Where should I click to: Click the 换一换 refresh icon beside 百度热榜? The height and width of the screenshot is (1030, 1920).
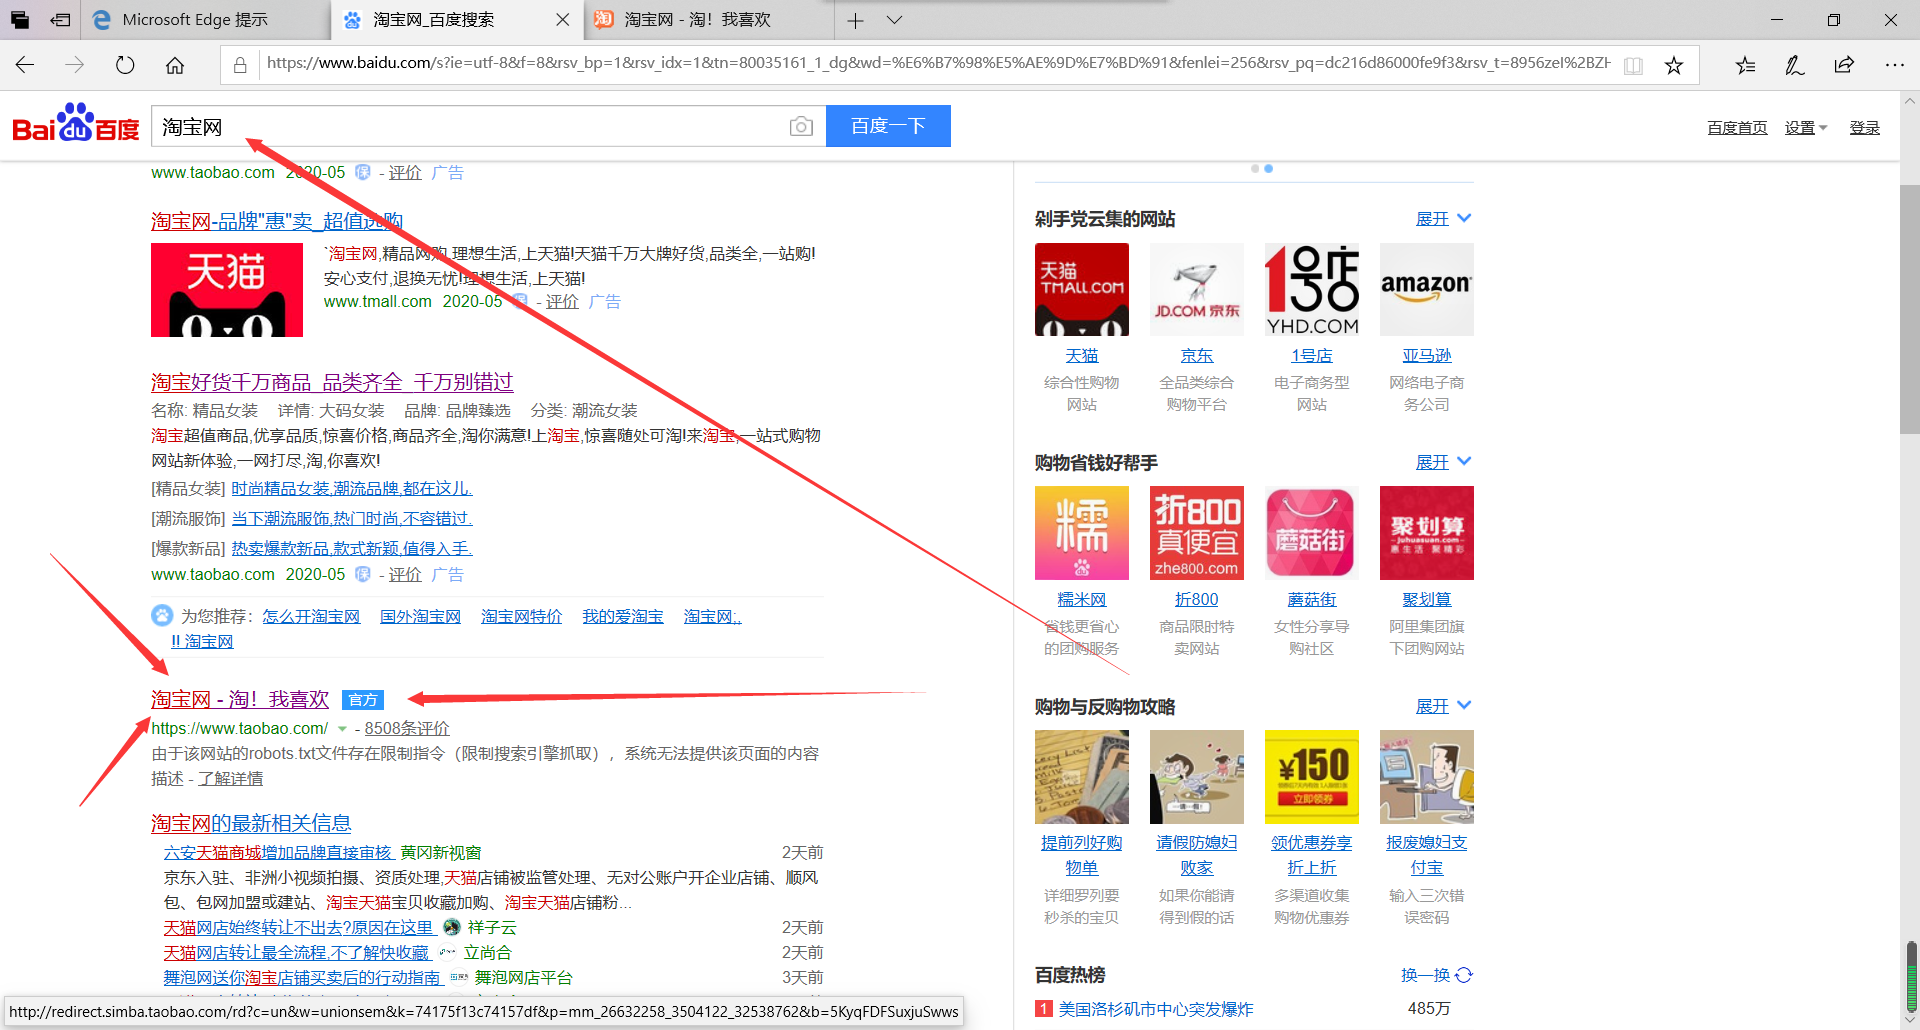click(1462, 975)
